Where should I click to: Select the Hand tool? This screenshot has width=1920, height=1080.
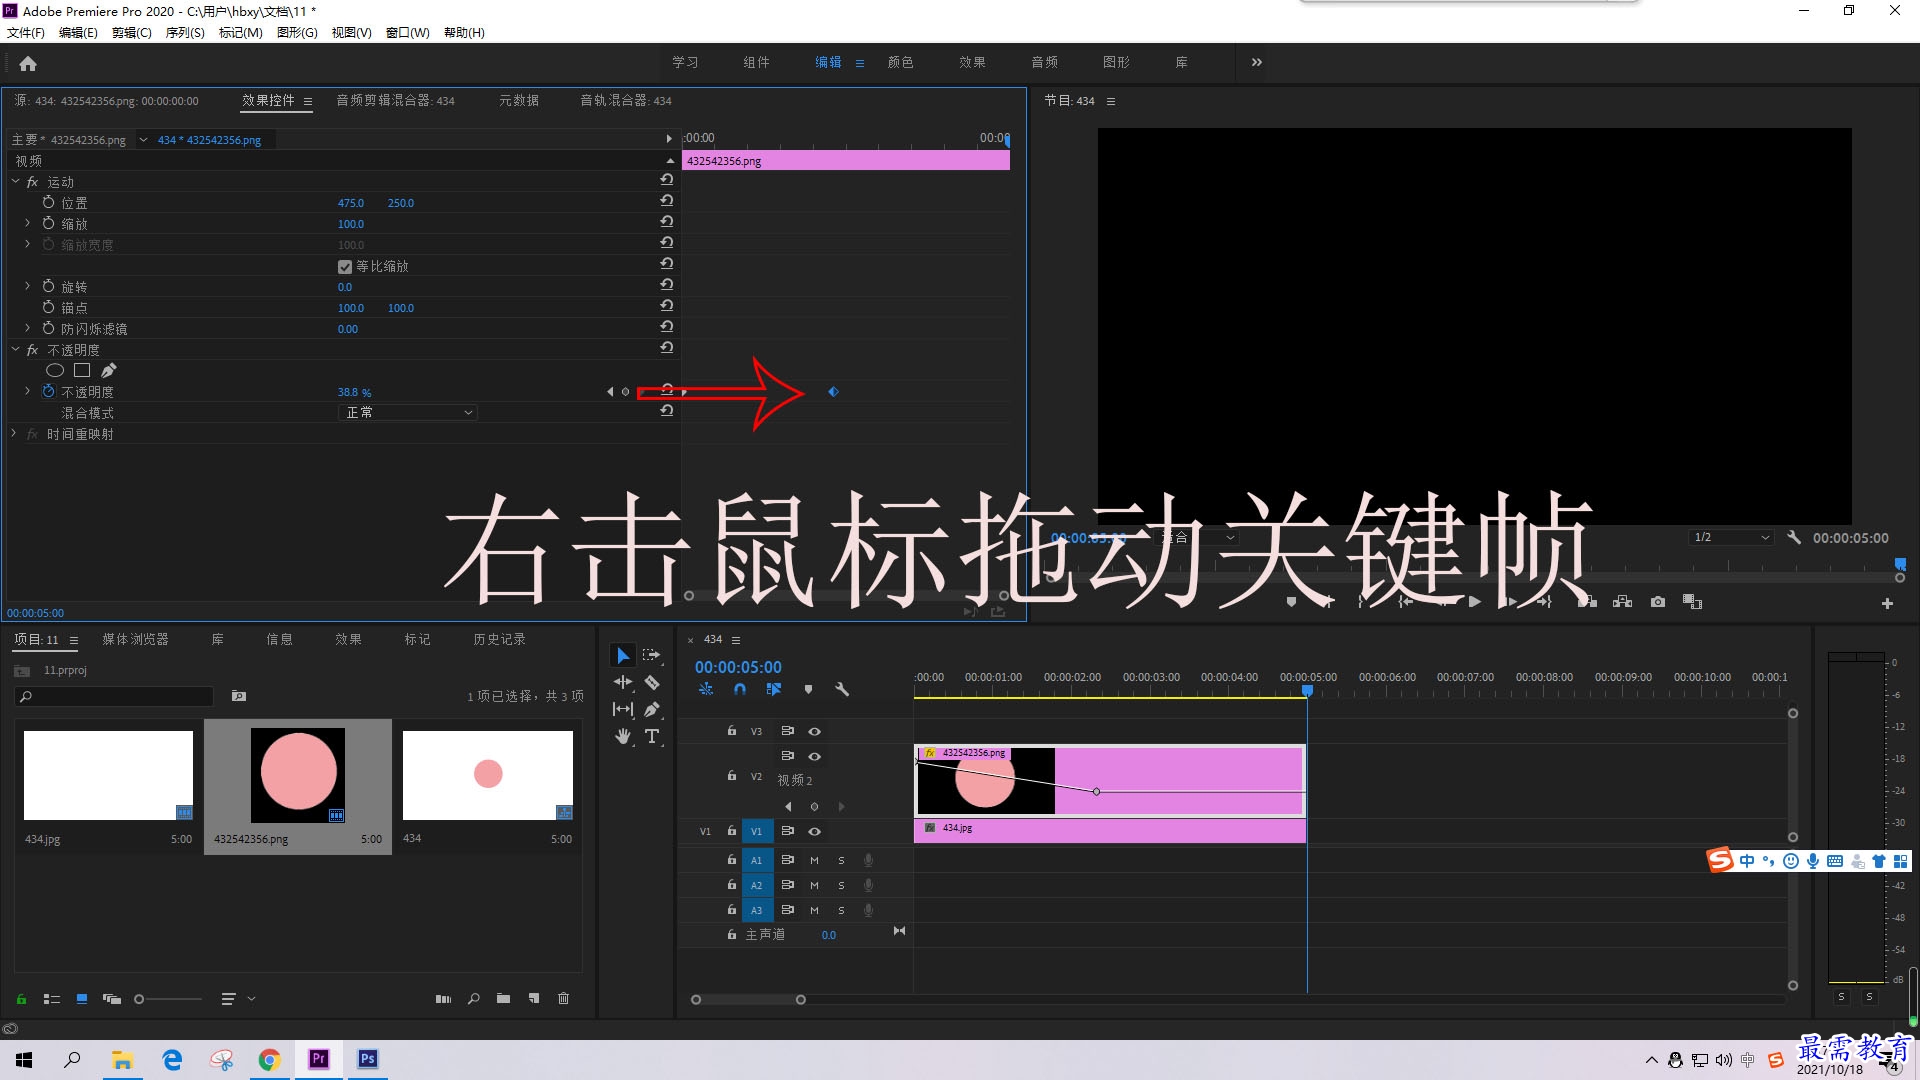pyautogui.click(x=623, y=736)
